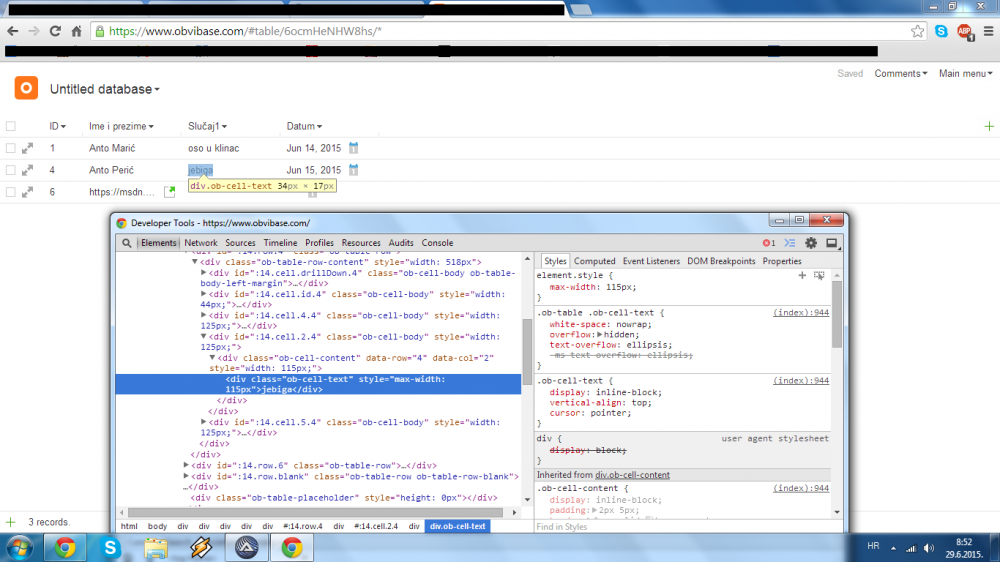Screen dimensions: 1000x562
Task: Toggle the select-all checkbox in header
Action: 11,126
